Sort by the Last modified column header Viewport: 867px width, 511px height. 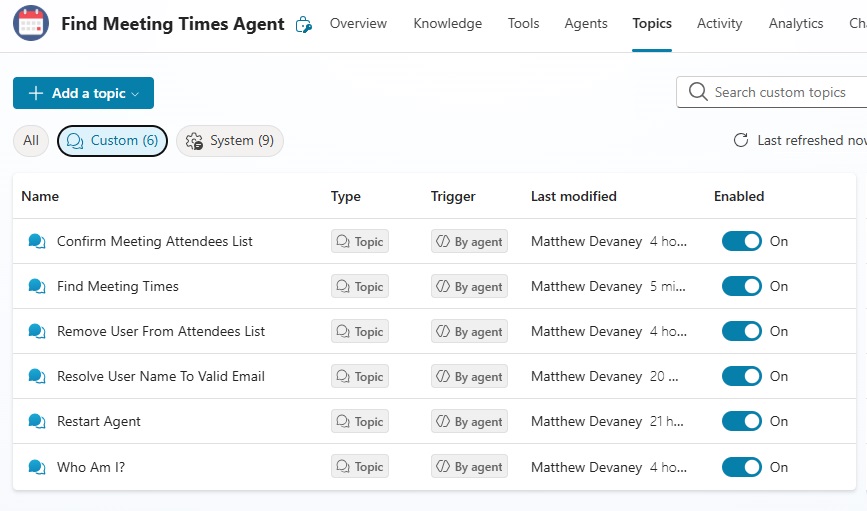[573, 196]
